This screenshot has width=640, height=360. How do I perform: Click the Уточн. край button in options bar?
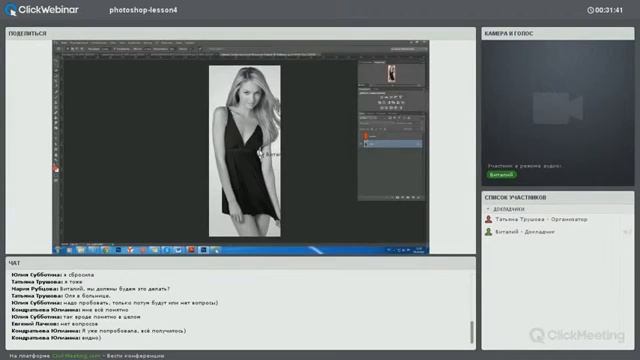click(x=216, y=49)
